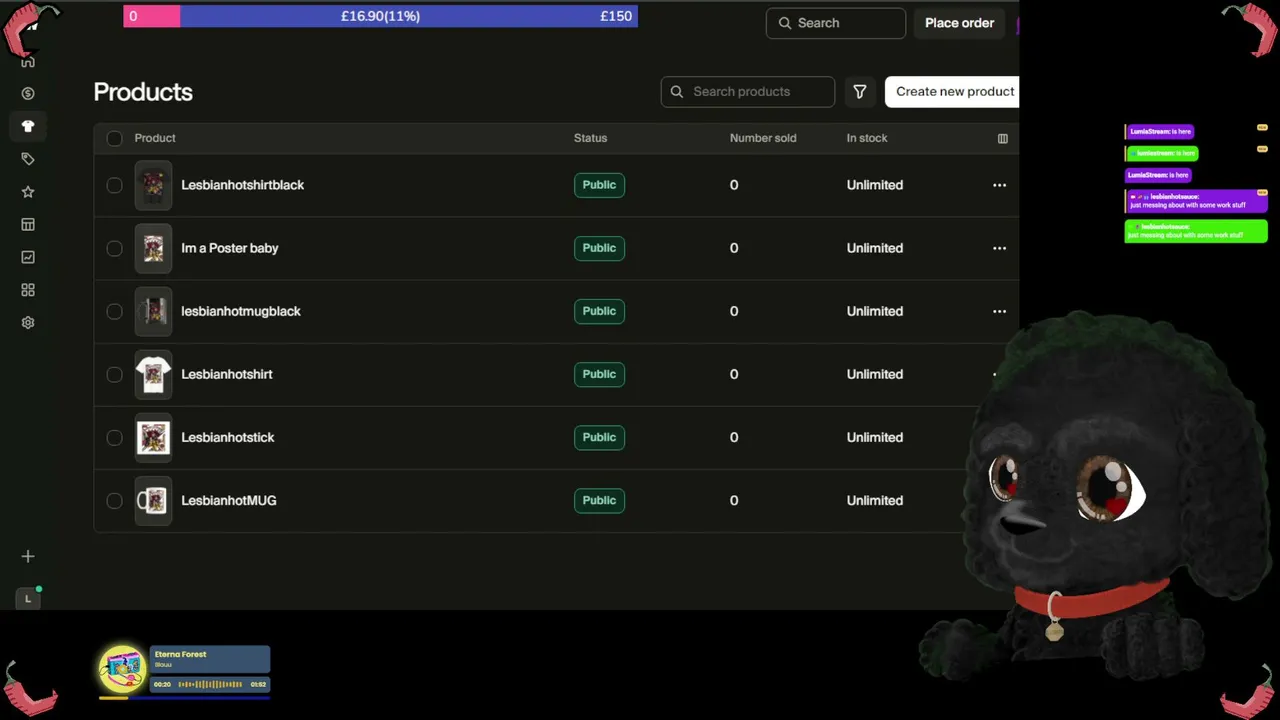
Task: Open the tag discounts sidebar icon
Action: pyautogui.click(x=28, y=159)
